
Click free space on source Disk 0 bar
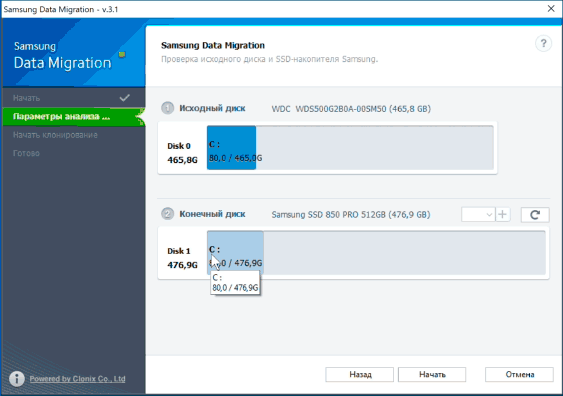(x=374, y=148)
